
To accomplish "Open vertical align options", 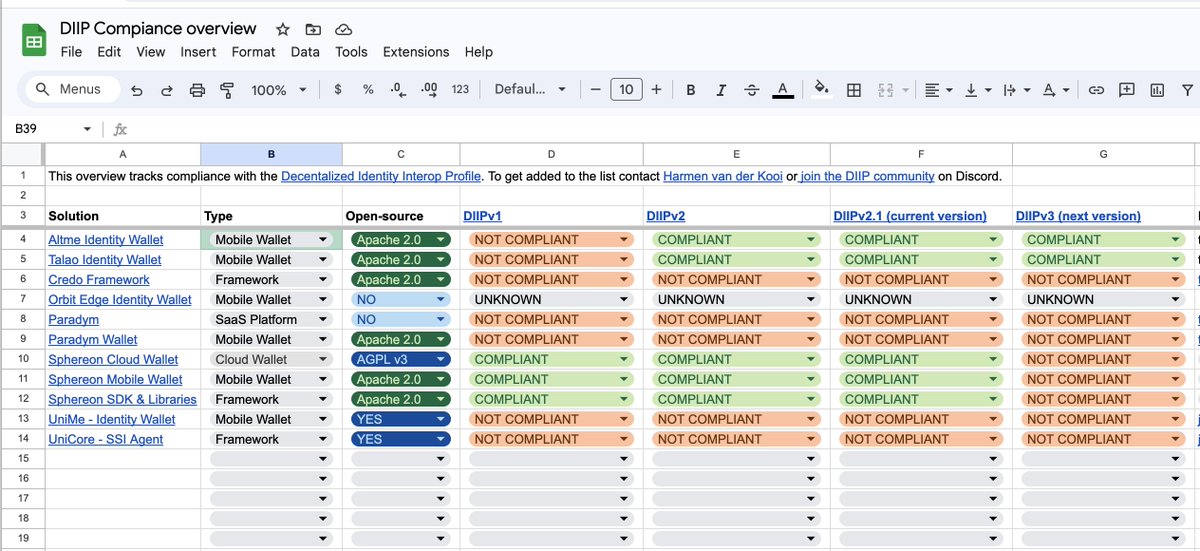I will [976, 90].
